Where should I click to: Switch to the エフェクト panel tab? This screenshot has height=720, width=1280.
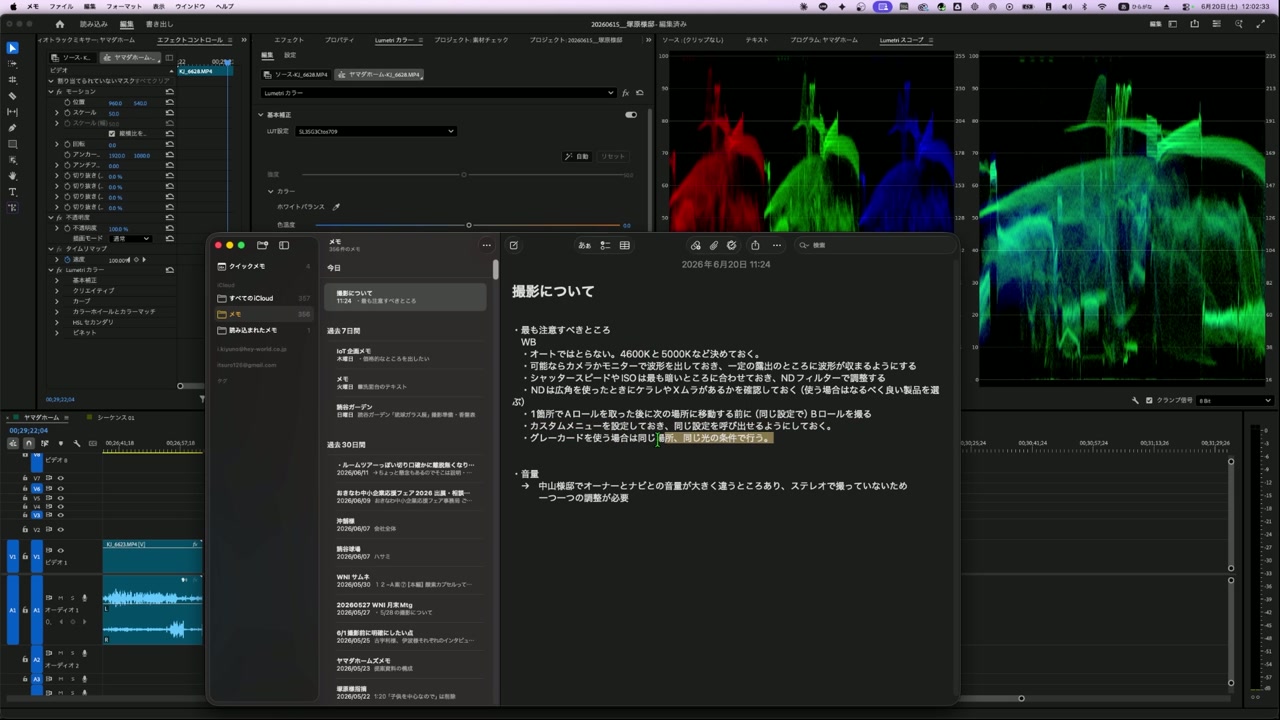click(288, 40)
